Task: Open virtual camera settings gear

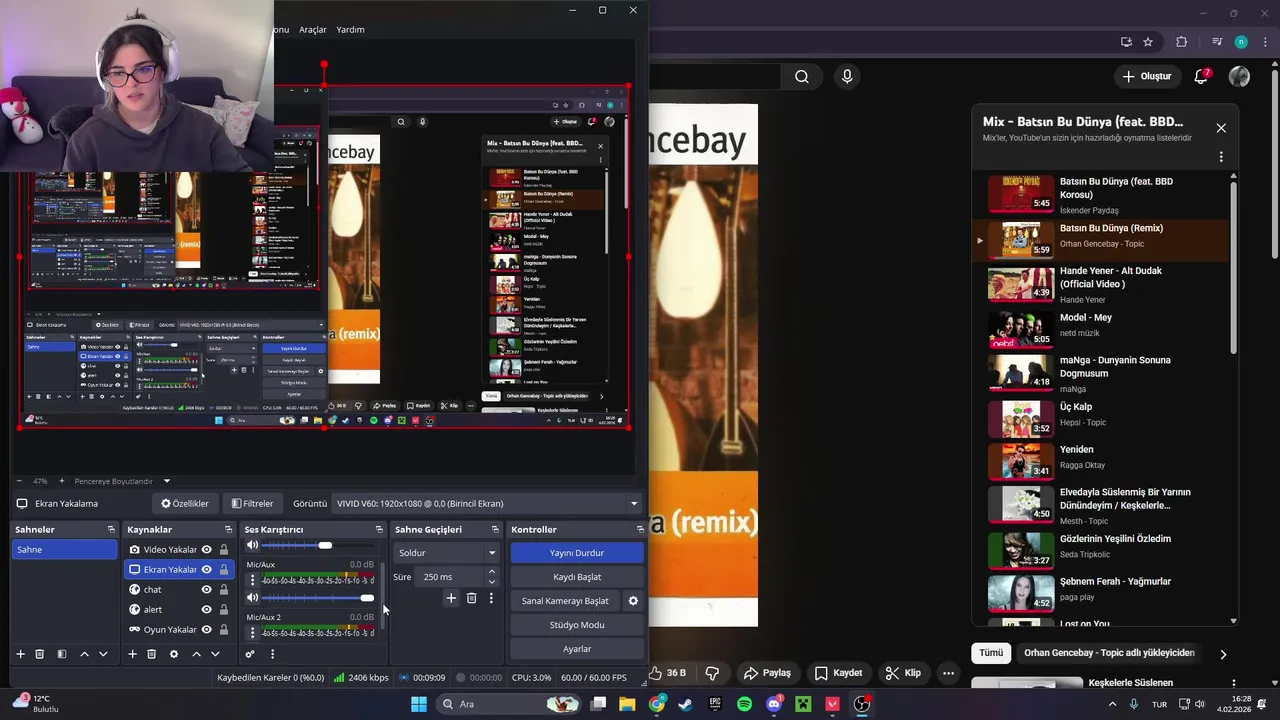Action: (x=632, y=601)
